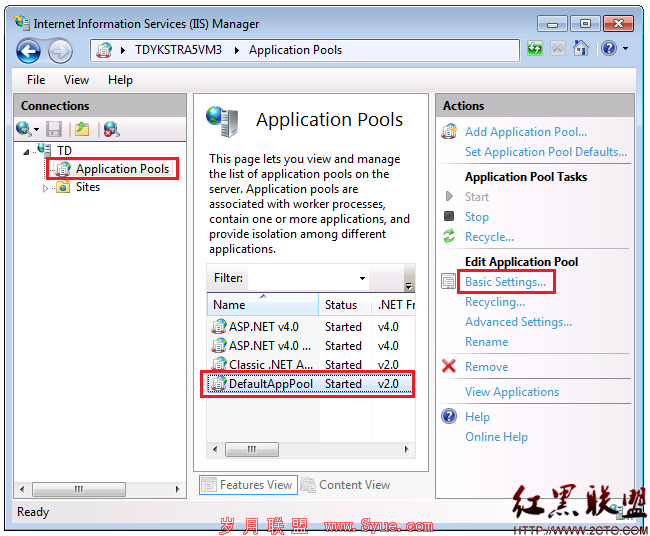
Task: Sort by the Name column header
Action: coord(262,305)
